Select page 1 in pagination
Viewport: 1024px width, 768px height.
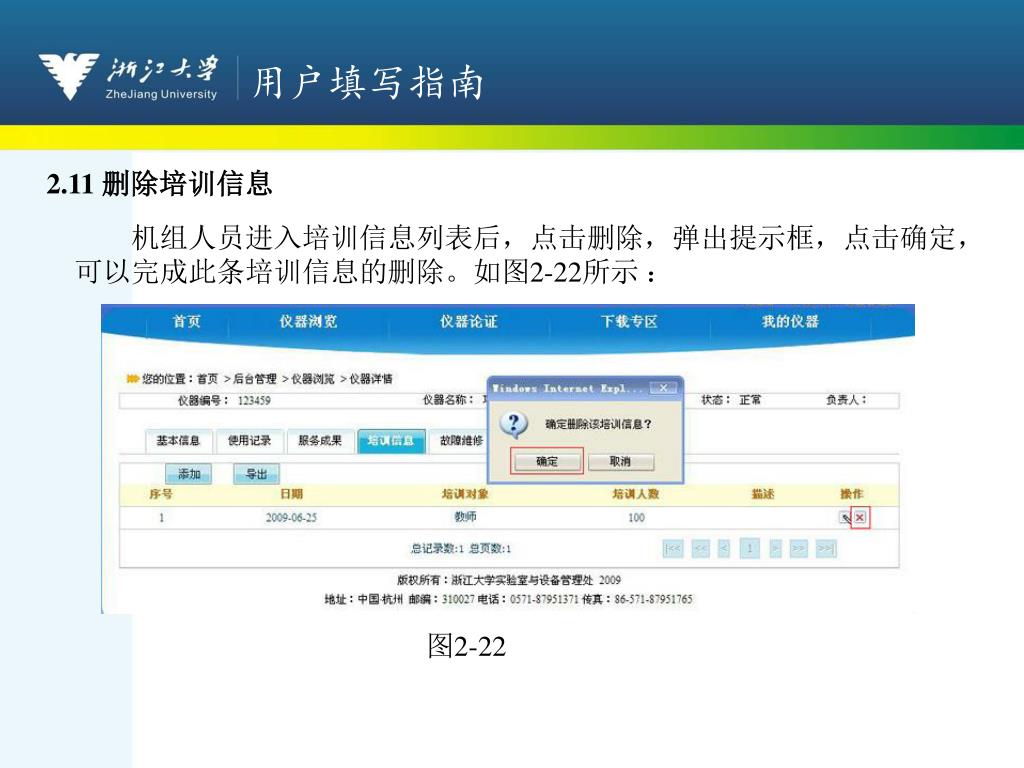(750, 549)
